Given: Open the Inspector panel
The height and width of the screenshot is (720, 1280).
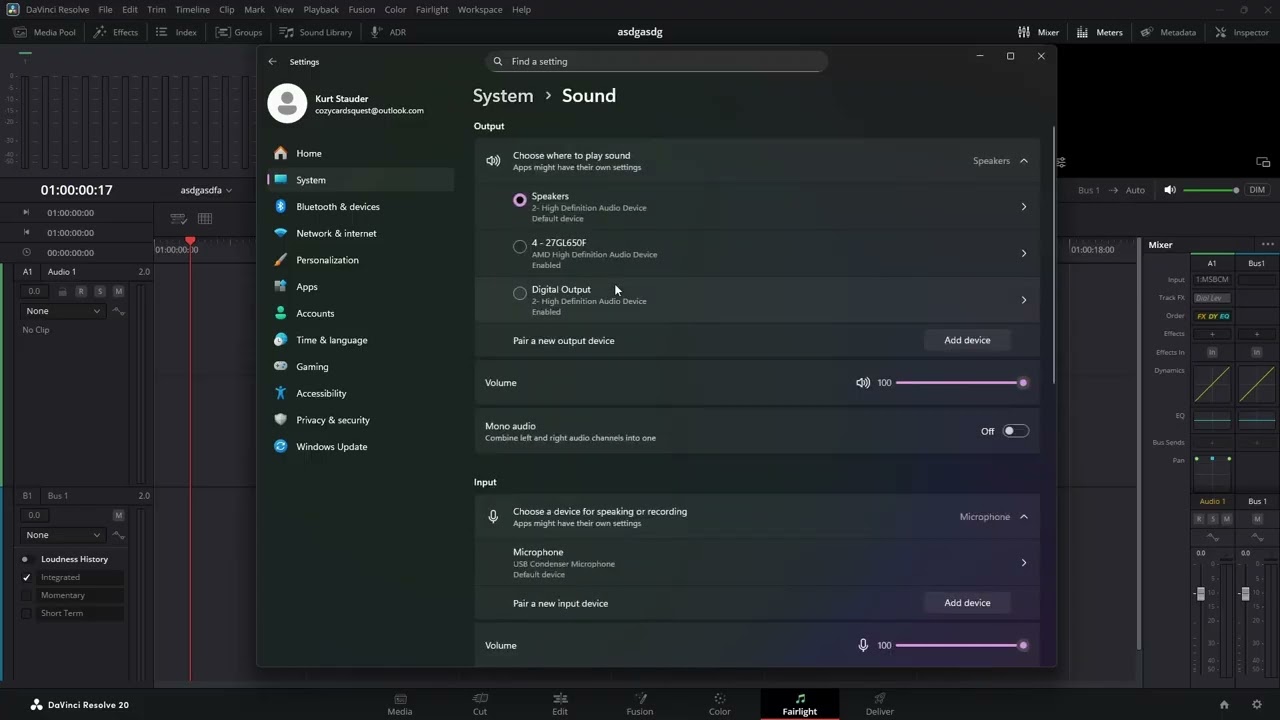Looking at the screenshot, I should pos(1241,32).
